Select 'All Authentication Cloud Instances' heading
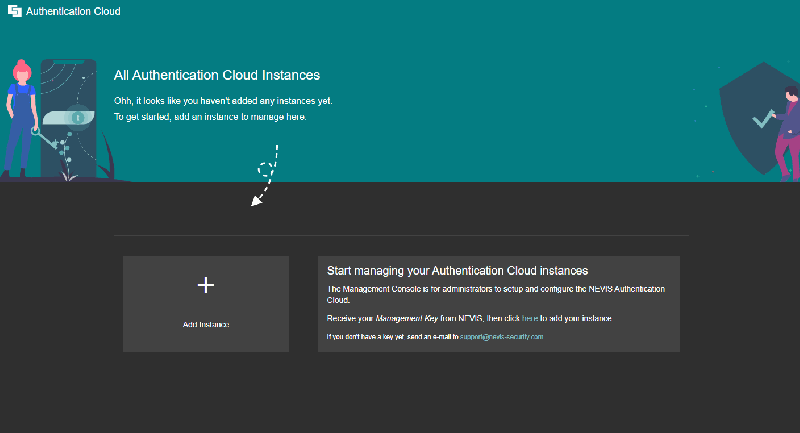This screenshot has width=800, height=433. pos(217,75)
